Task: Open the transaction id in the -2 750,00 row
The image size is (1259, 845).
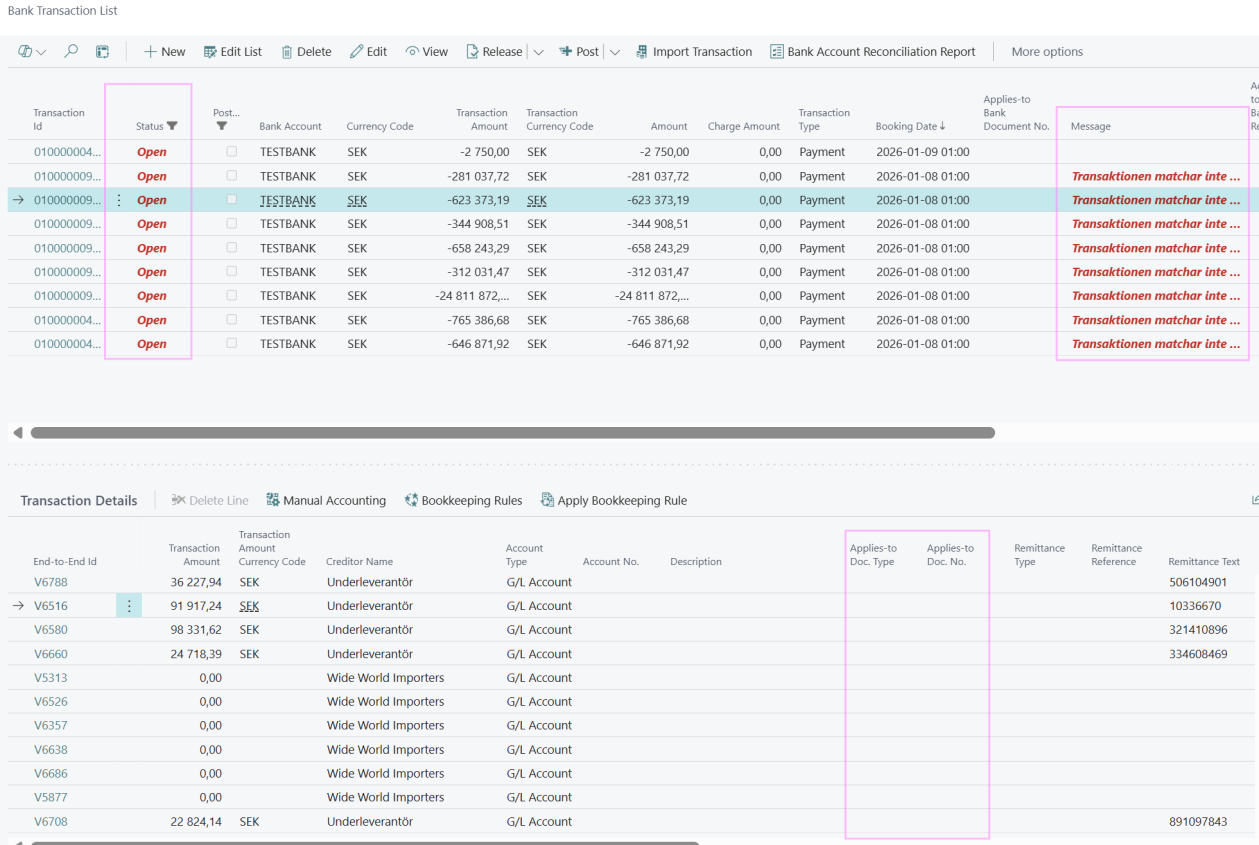Action: click(x=68, y=152)
